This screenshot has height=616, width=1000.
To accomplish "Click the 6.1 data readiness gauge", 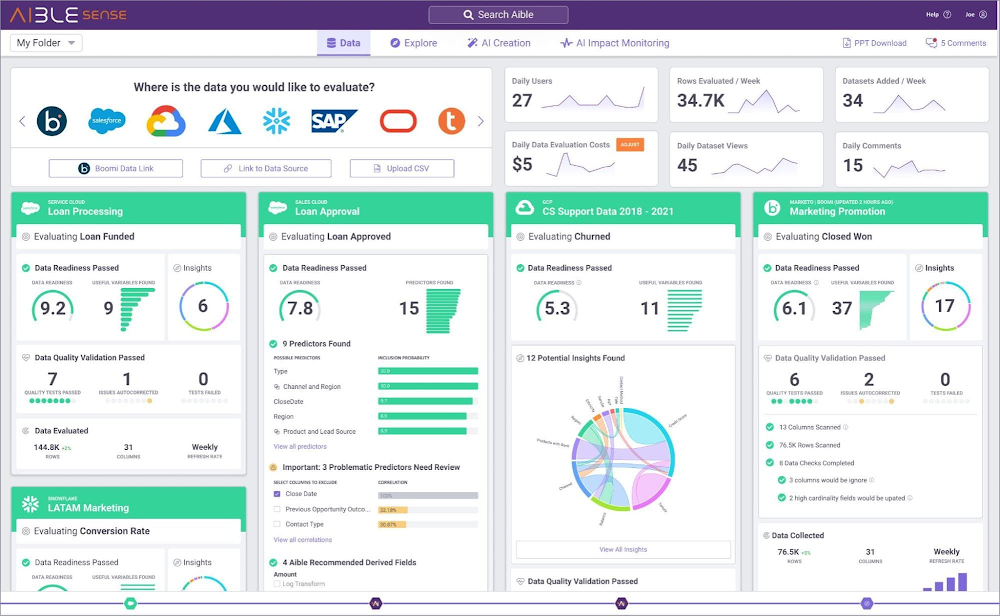I will (795, 308).
